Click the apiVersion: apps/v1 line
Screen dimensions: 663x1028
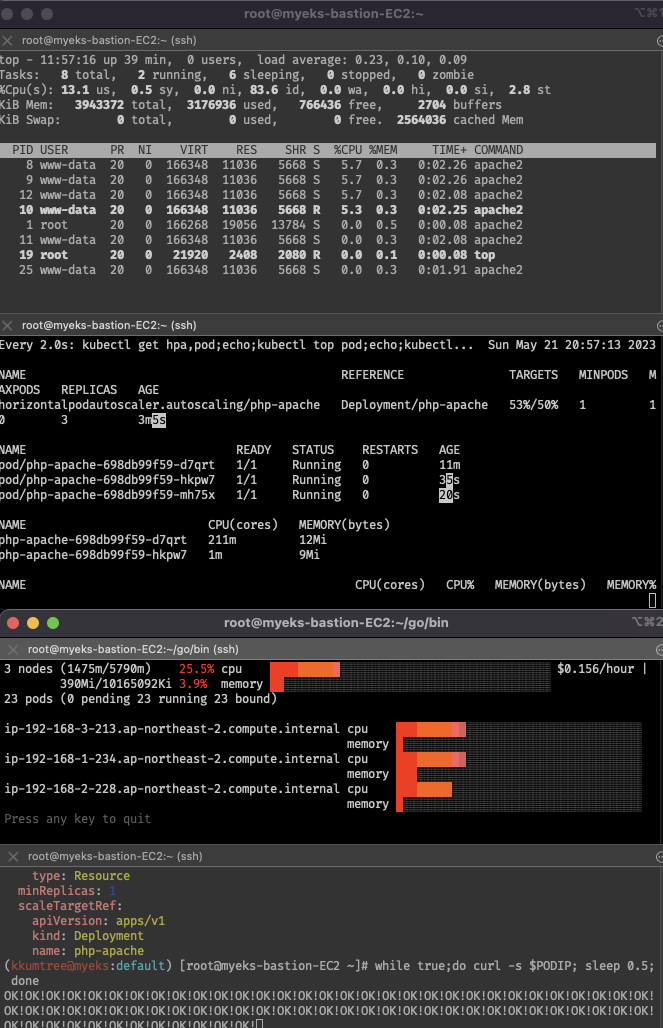[98, 921]
